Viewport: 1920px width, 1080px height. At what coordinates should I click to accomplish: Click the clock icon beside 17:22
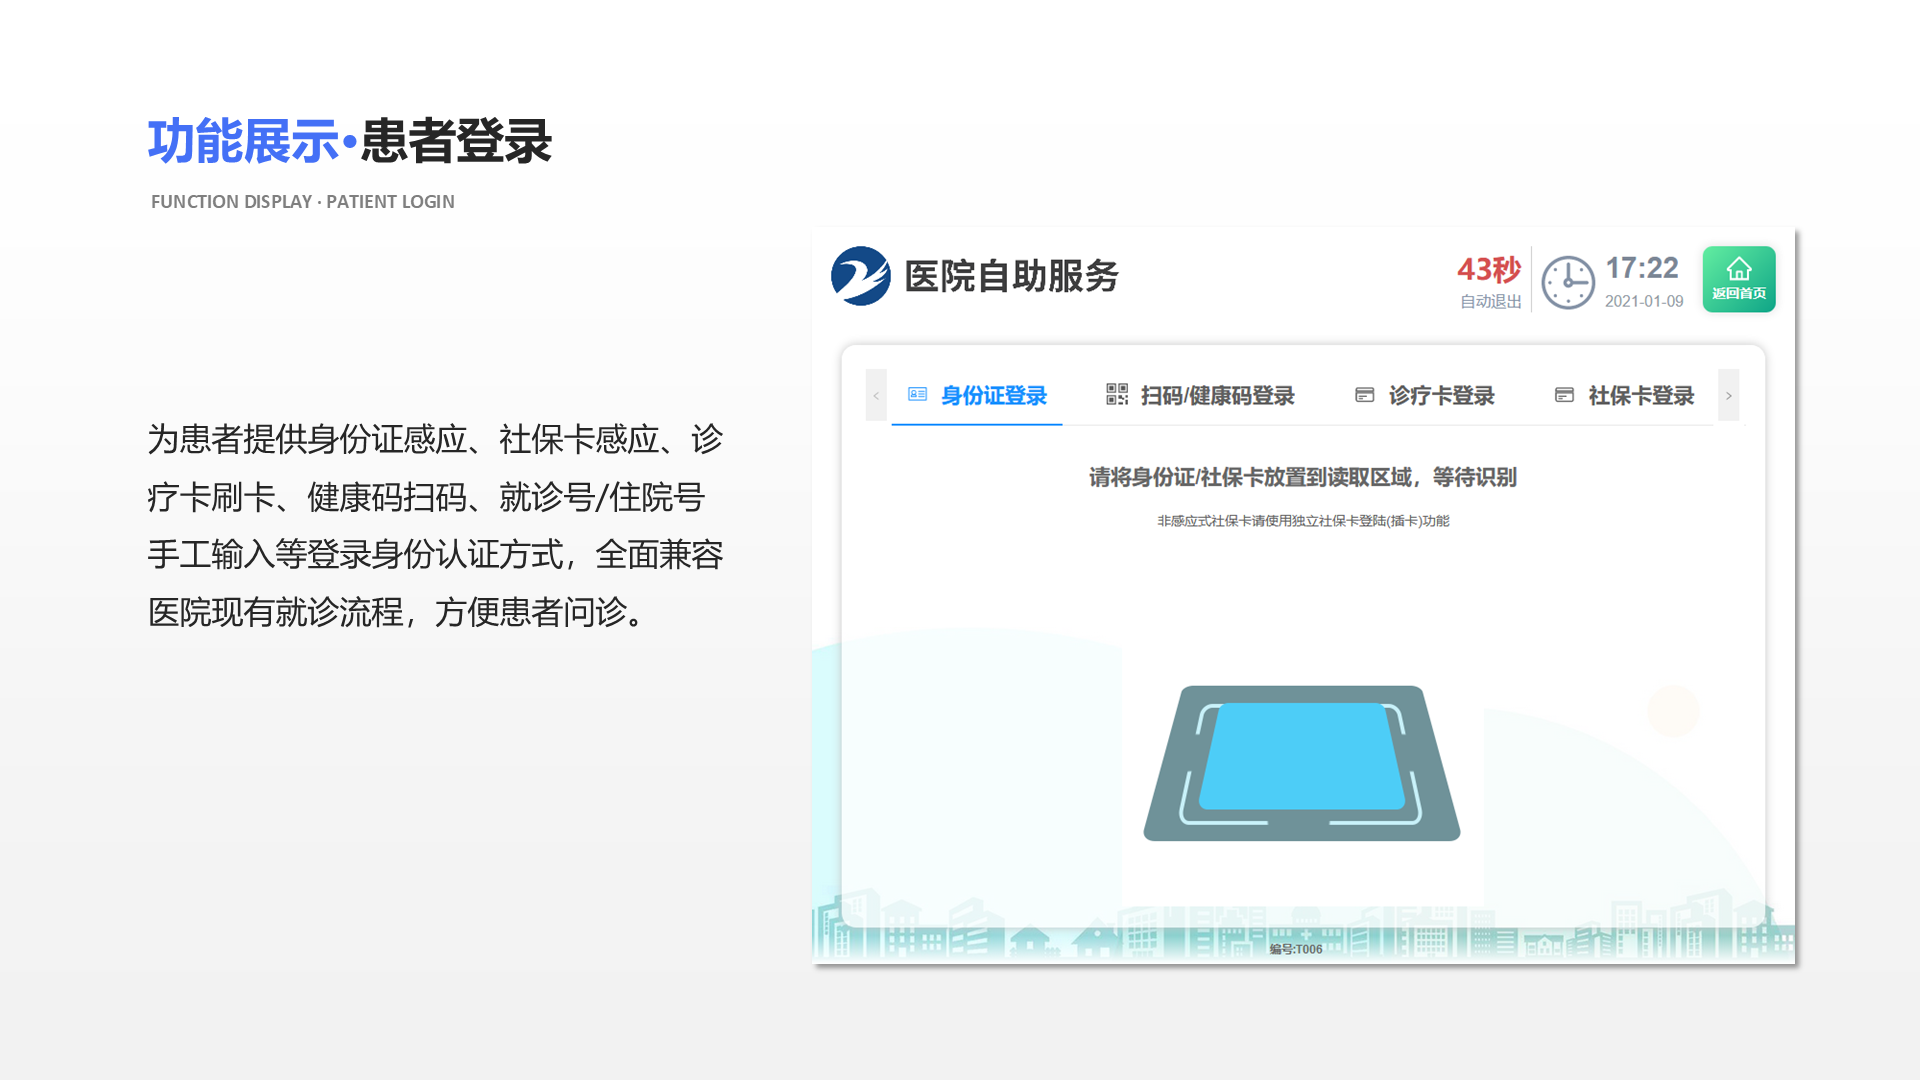click(x=1567, y=281)
